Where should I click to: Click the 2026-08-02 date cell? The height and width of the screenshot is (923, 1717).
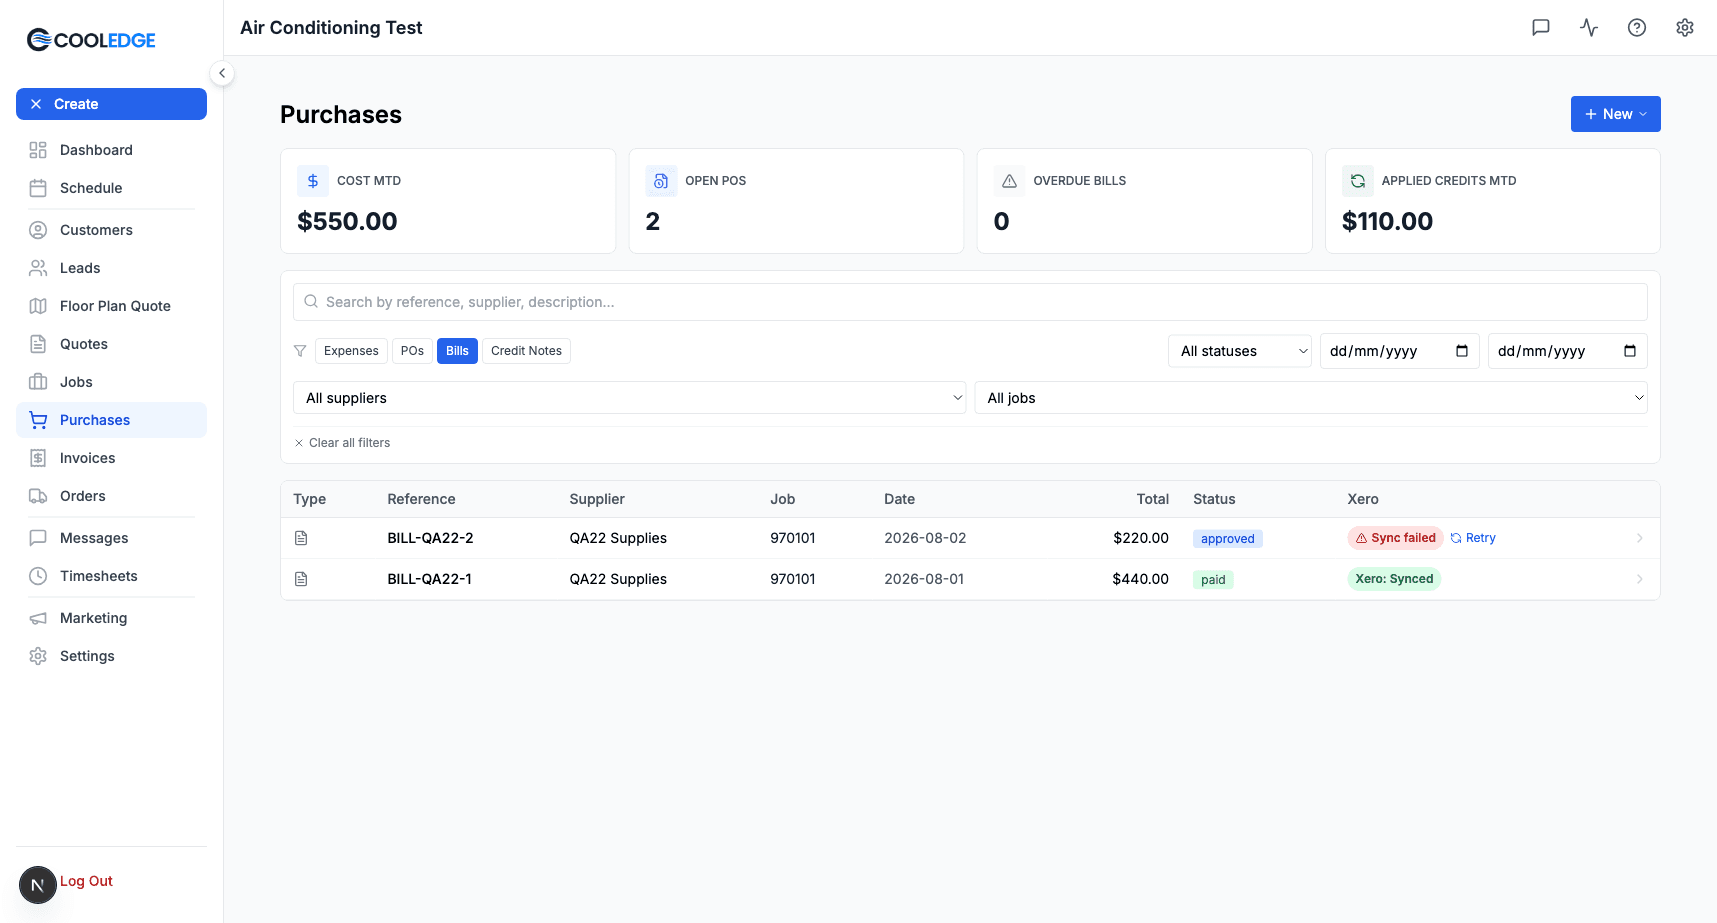tap(925, 538)
